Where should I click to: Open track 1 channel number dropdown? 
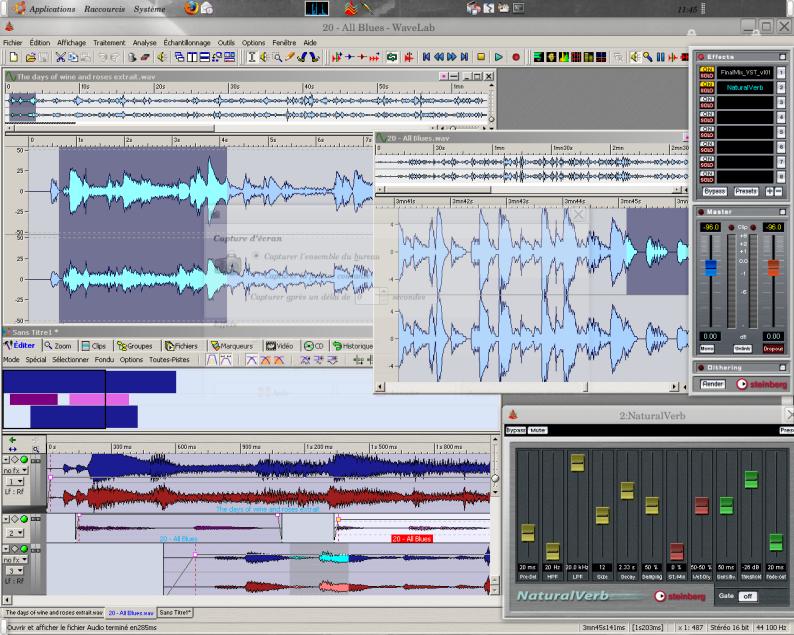[x=14, y=481]
